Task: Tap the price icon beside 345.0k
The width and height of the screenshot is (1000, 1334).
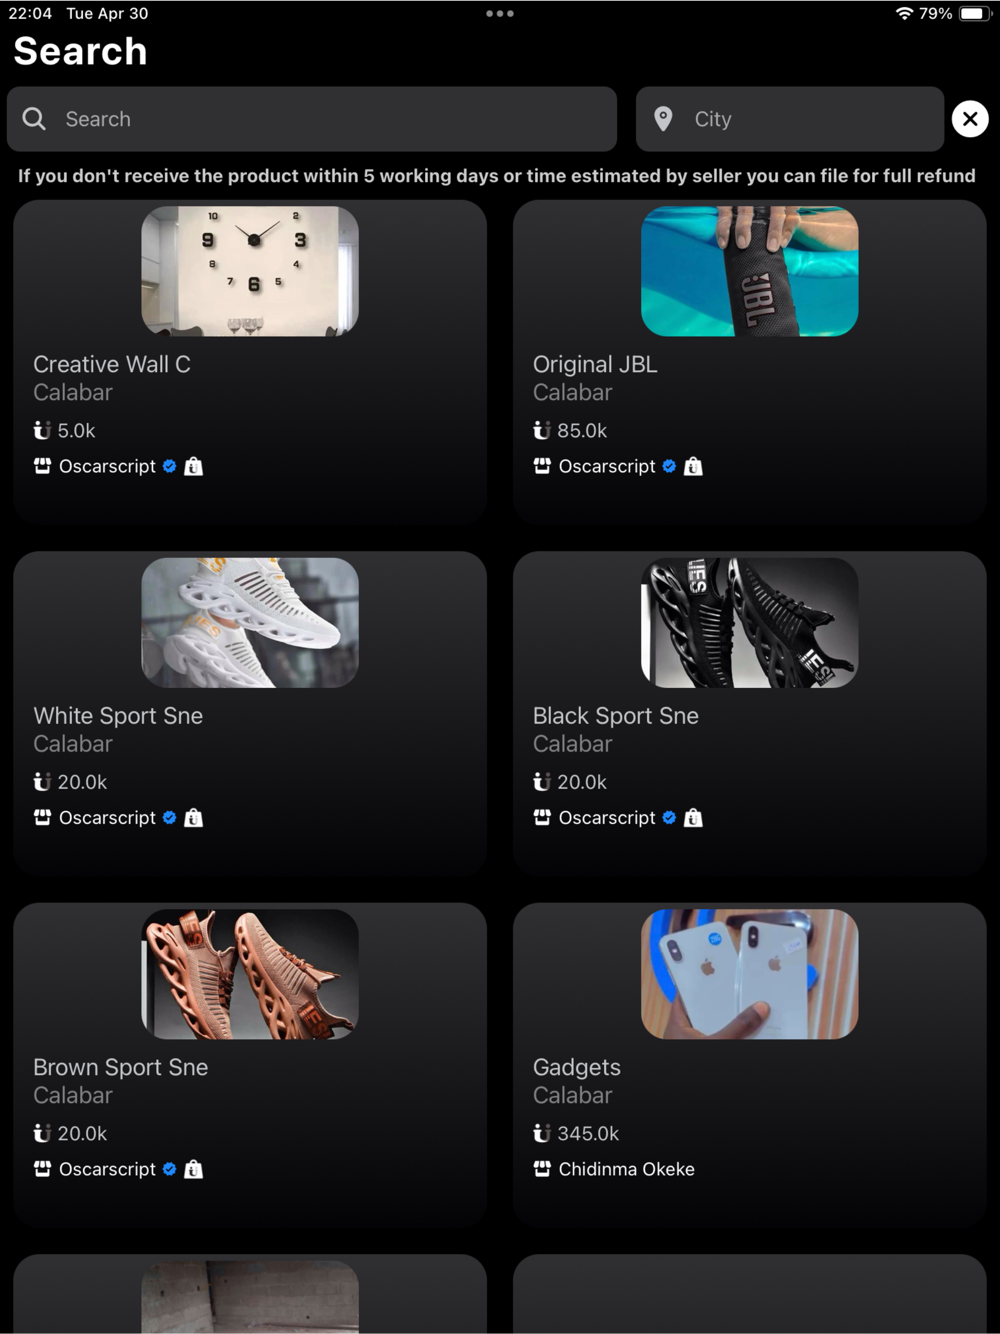Action: (542, 1134)
